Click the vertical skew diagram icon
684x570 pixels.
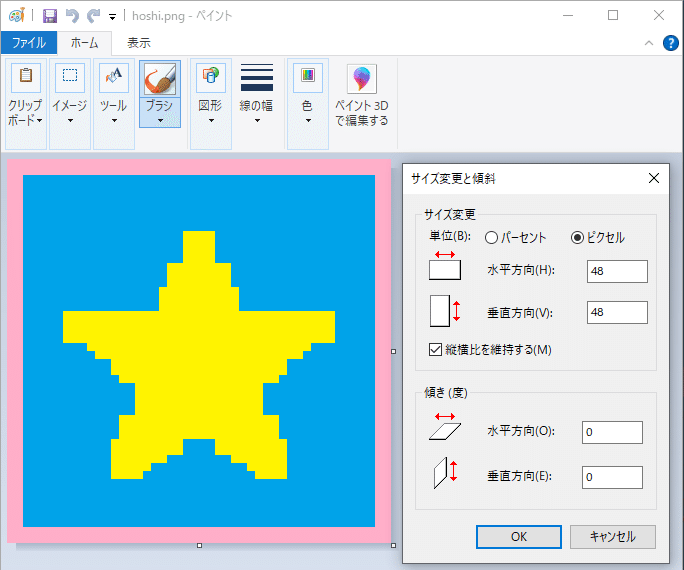(x=446, y=473)
